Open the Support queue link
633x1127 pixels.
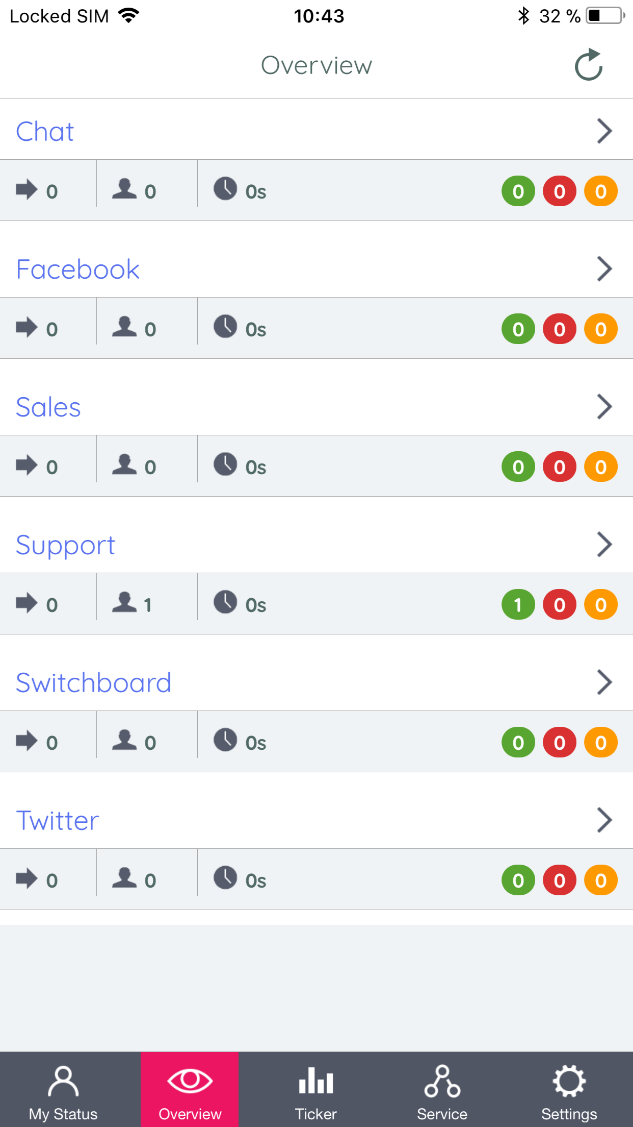pos(66,545)
